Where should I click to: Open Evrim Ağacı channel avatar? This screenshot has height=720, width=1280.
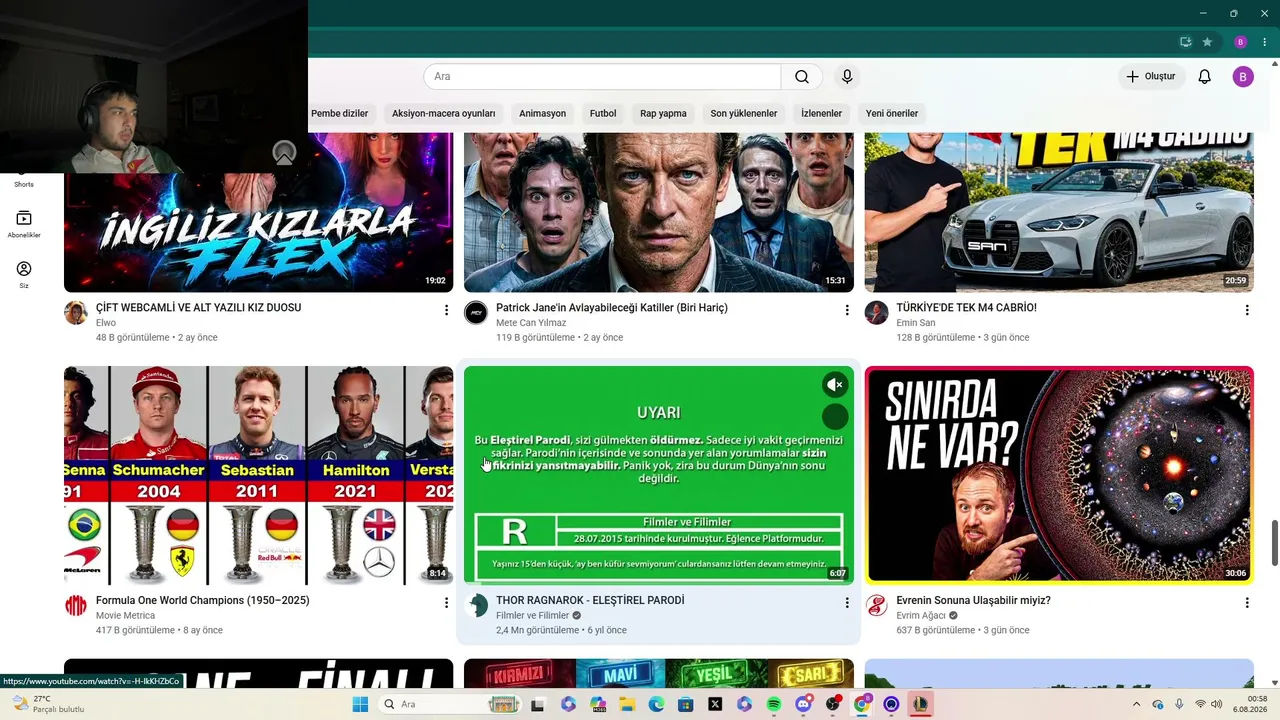[877, 606]
